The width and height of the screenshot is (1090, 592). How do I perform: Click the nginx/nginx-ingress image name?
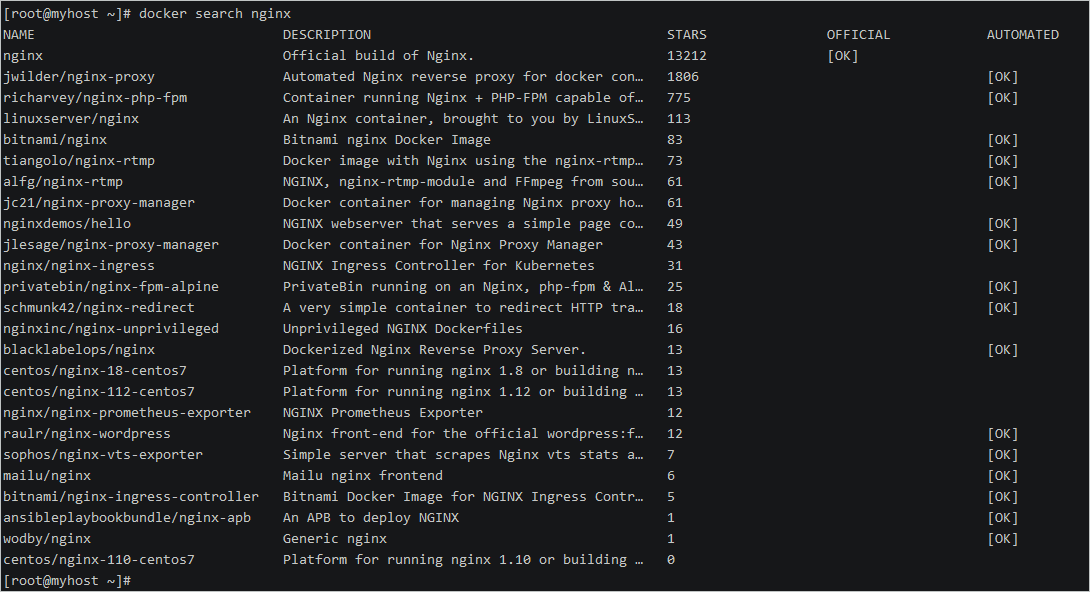point(79,266)
